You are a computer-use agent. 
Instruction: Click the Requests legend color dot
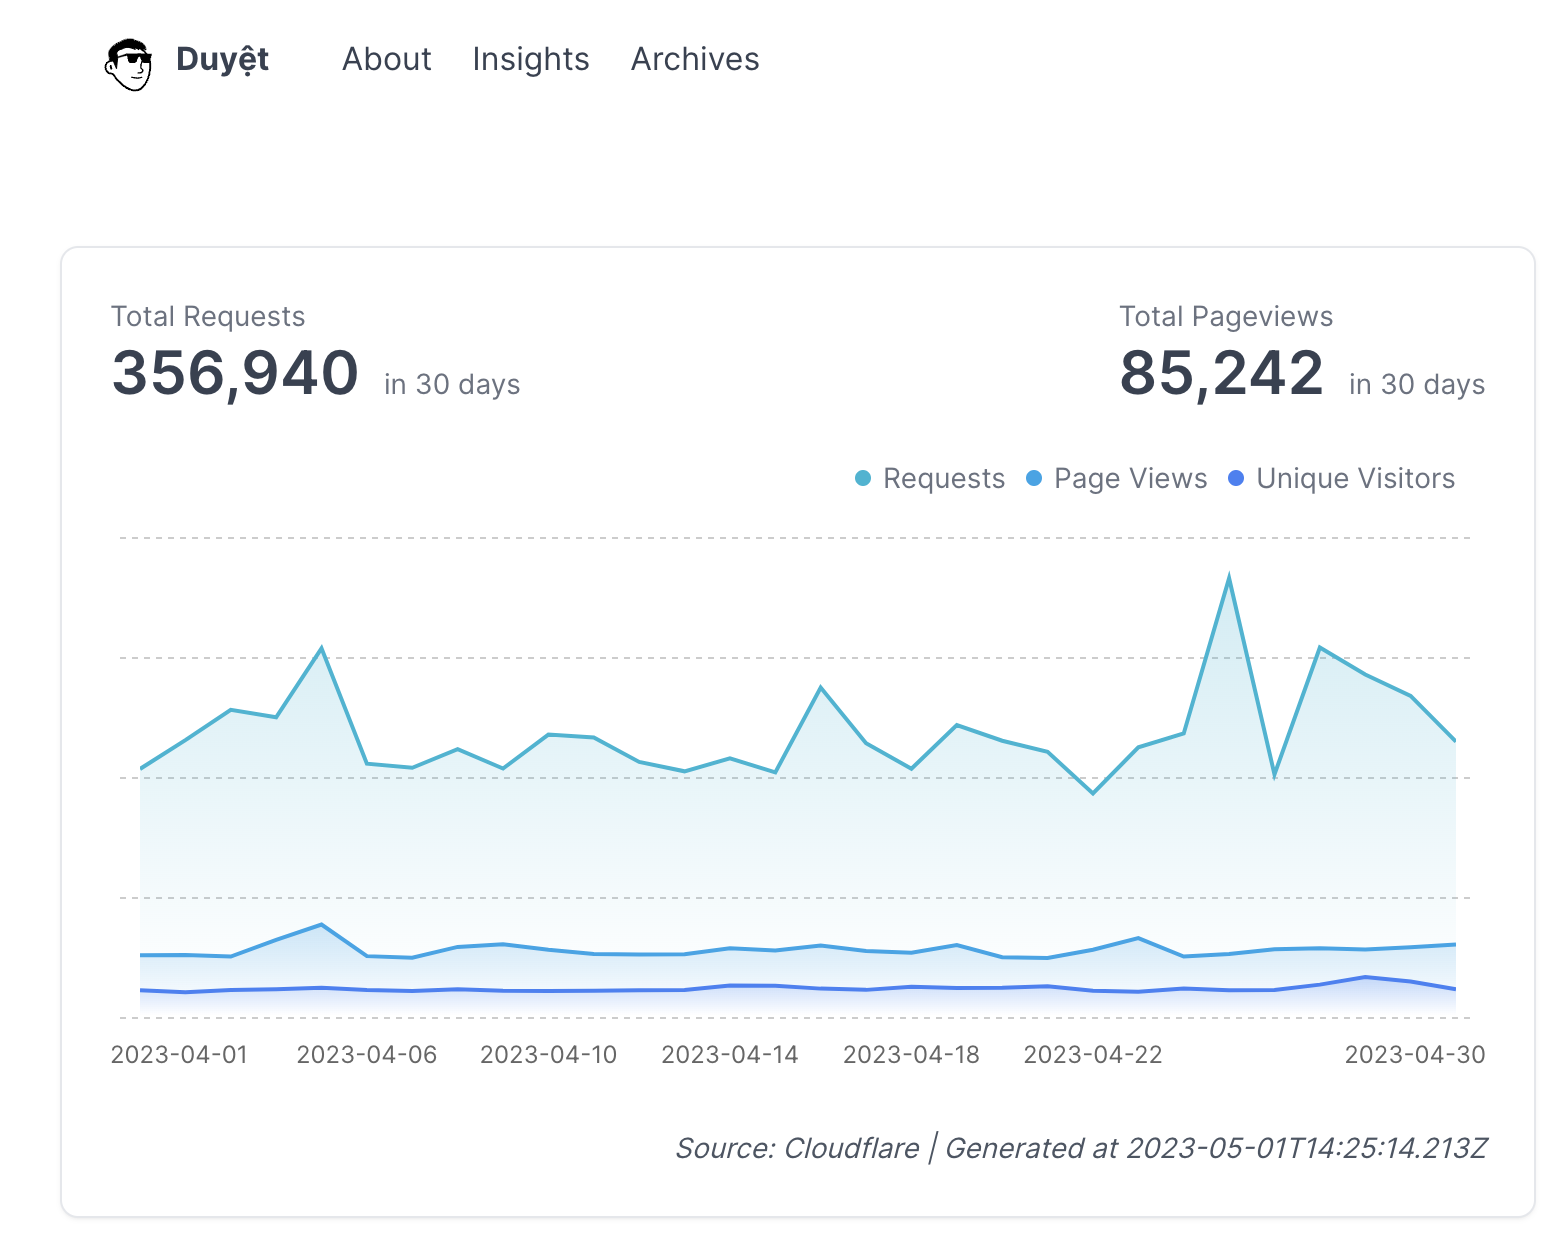click(x=862, y=479)
